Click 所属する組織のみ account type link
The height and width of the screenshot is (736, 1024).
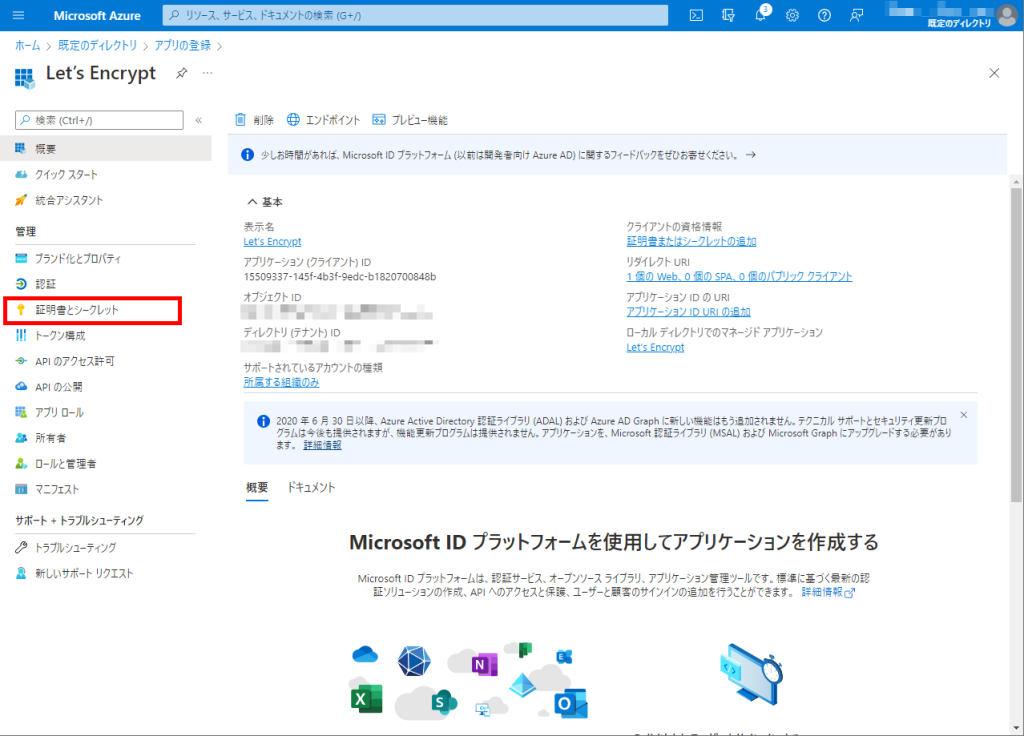[281, 383]
